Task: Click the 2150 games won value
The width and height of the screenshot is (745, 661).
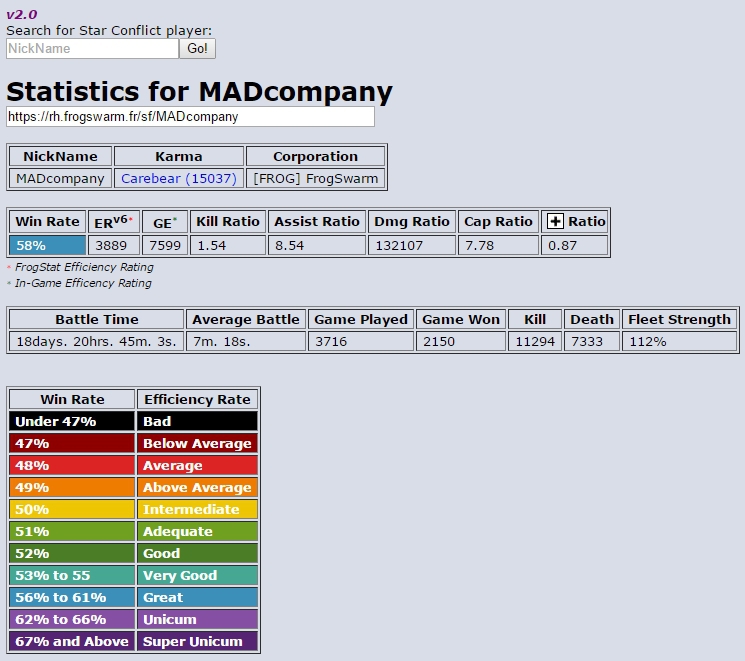Action: (461, 342)
